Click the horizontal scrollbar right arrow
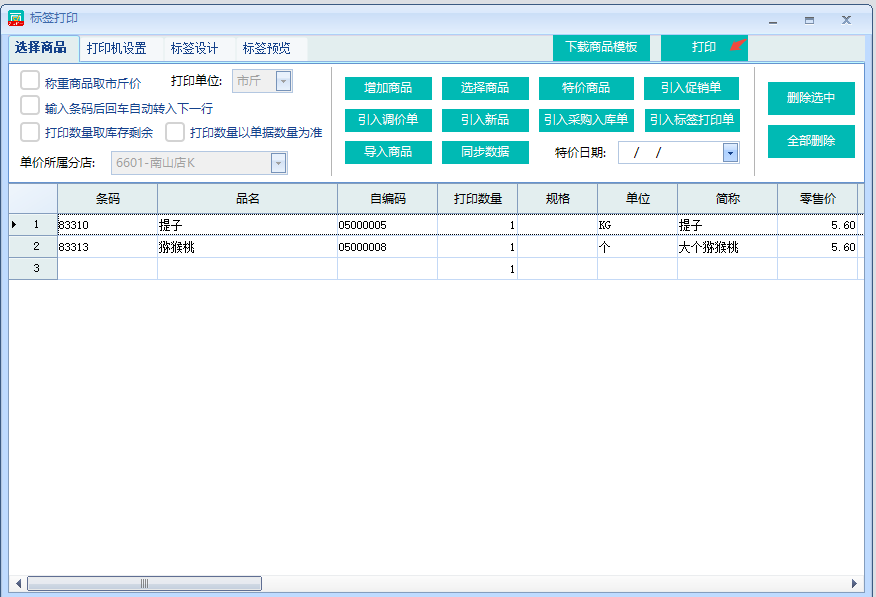 [x=854, y=584]
